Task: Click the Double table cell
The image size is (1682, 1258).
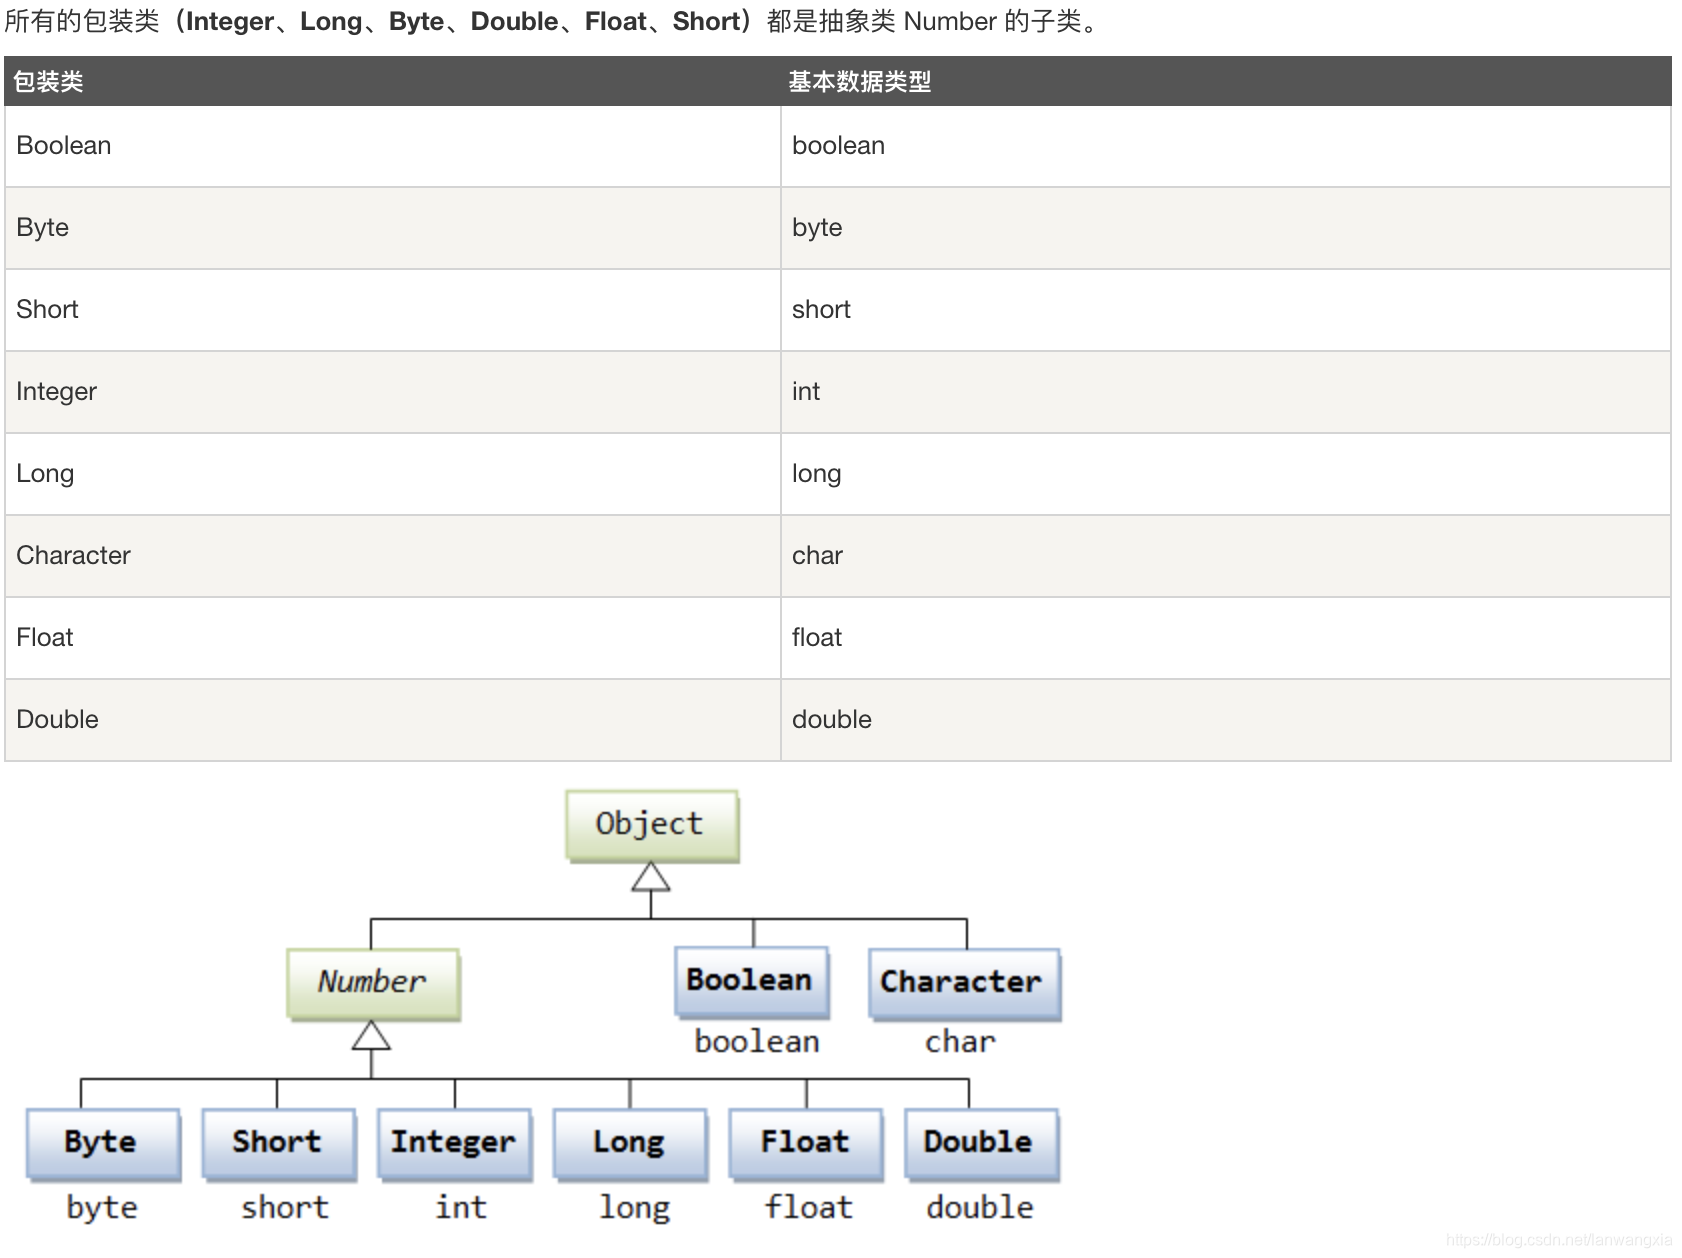Action: click(x=392, y=720)
